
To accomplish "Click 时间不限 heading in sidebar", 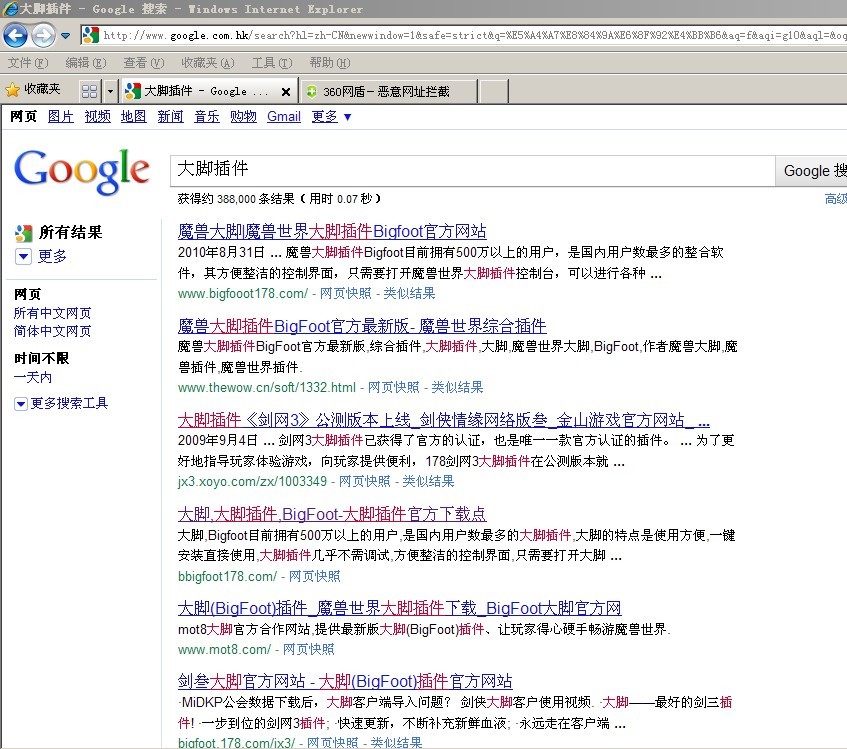I will coord(42,358).
